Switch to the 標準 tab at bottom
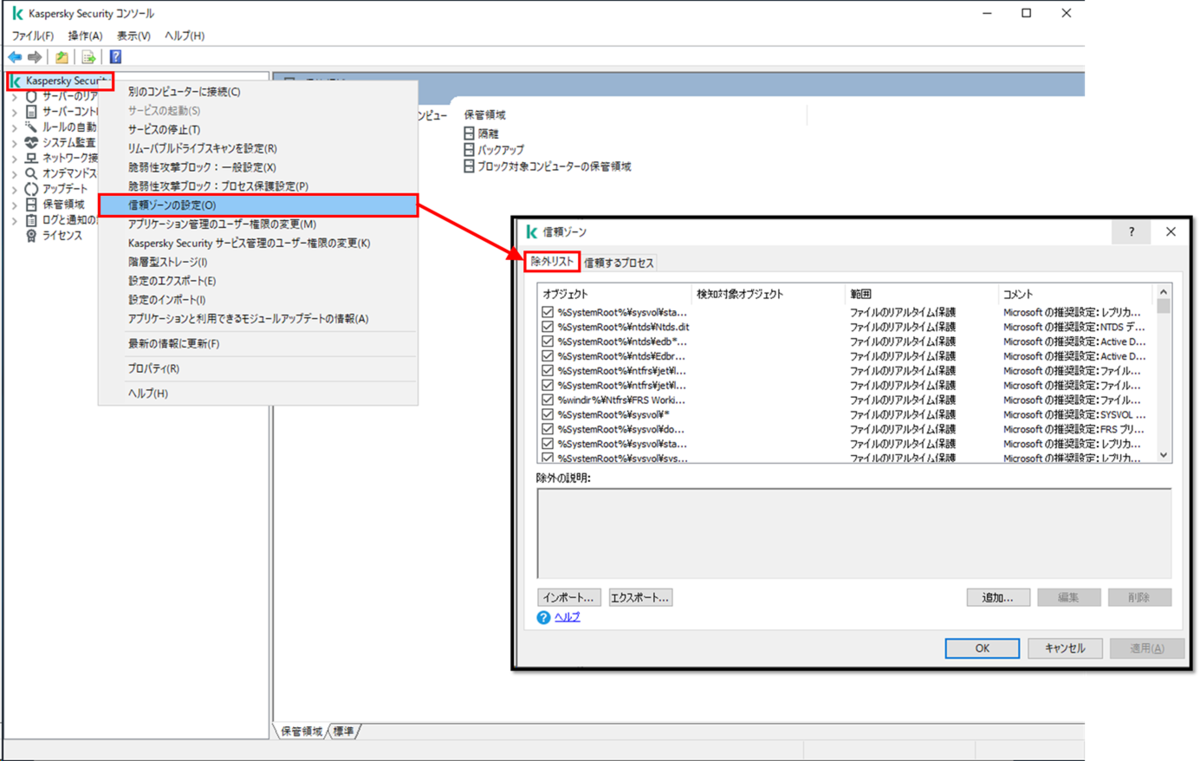1200x761 pixels. [345, 732]
